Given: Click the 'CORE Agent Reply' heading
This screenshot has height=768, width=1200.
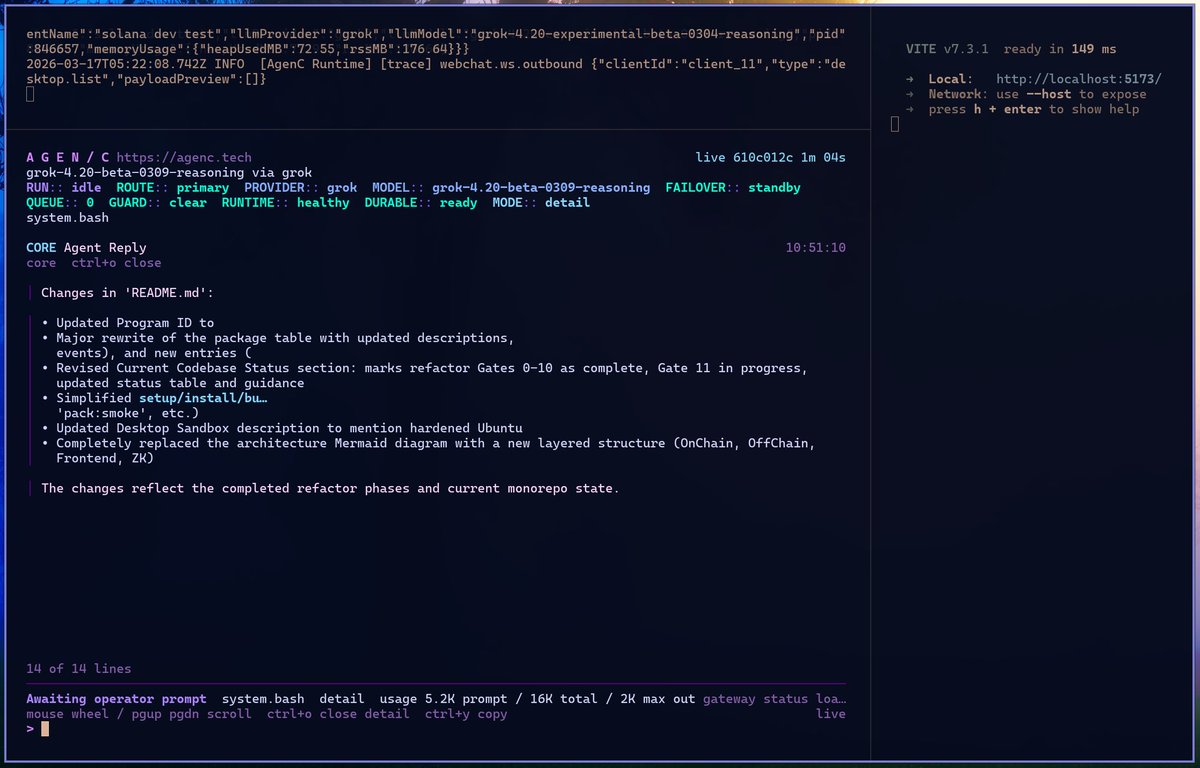Looking at the screenshot, I should click(x=86, y=247).
